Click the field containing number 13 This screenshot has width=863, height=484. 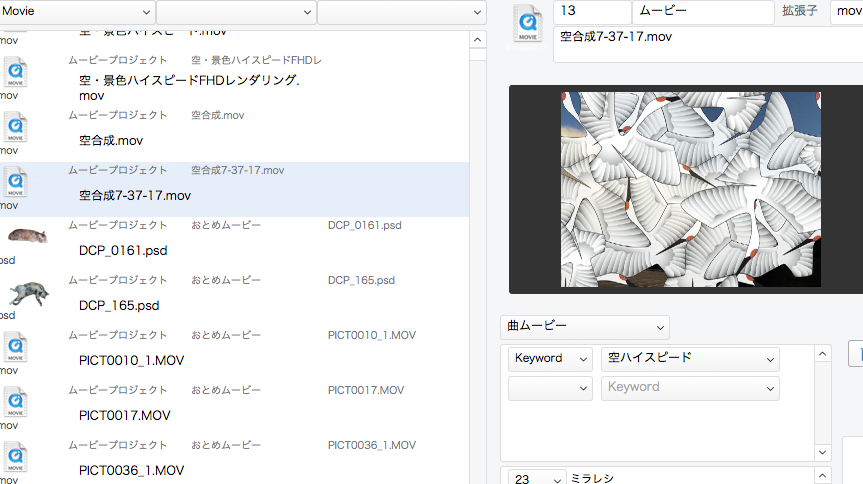coord(592,12)
